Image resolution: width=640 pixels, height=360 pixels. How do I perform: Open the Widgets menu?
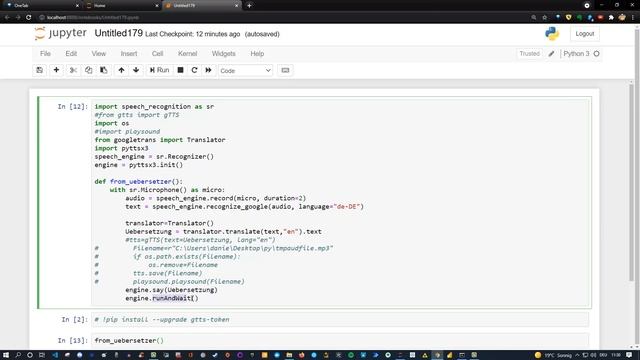[x=223, y=53]
